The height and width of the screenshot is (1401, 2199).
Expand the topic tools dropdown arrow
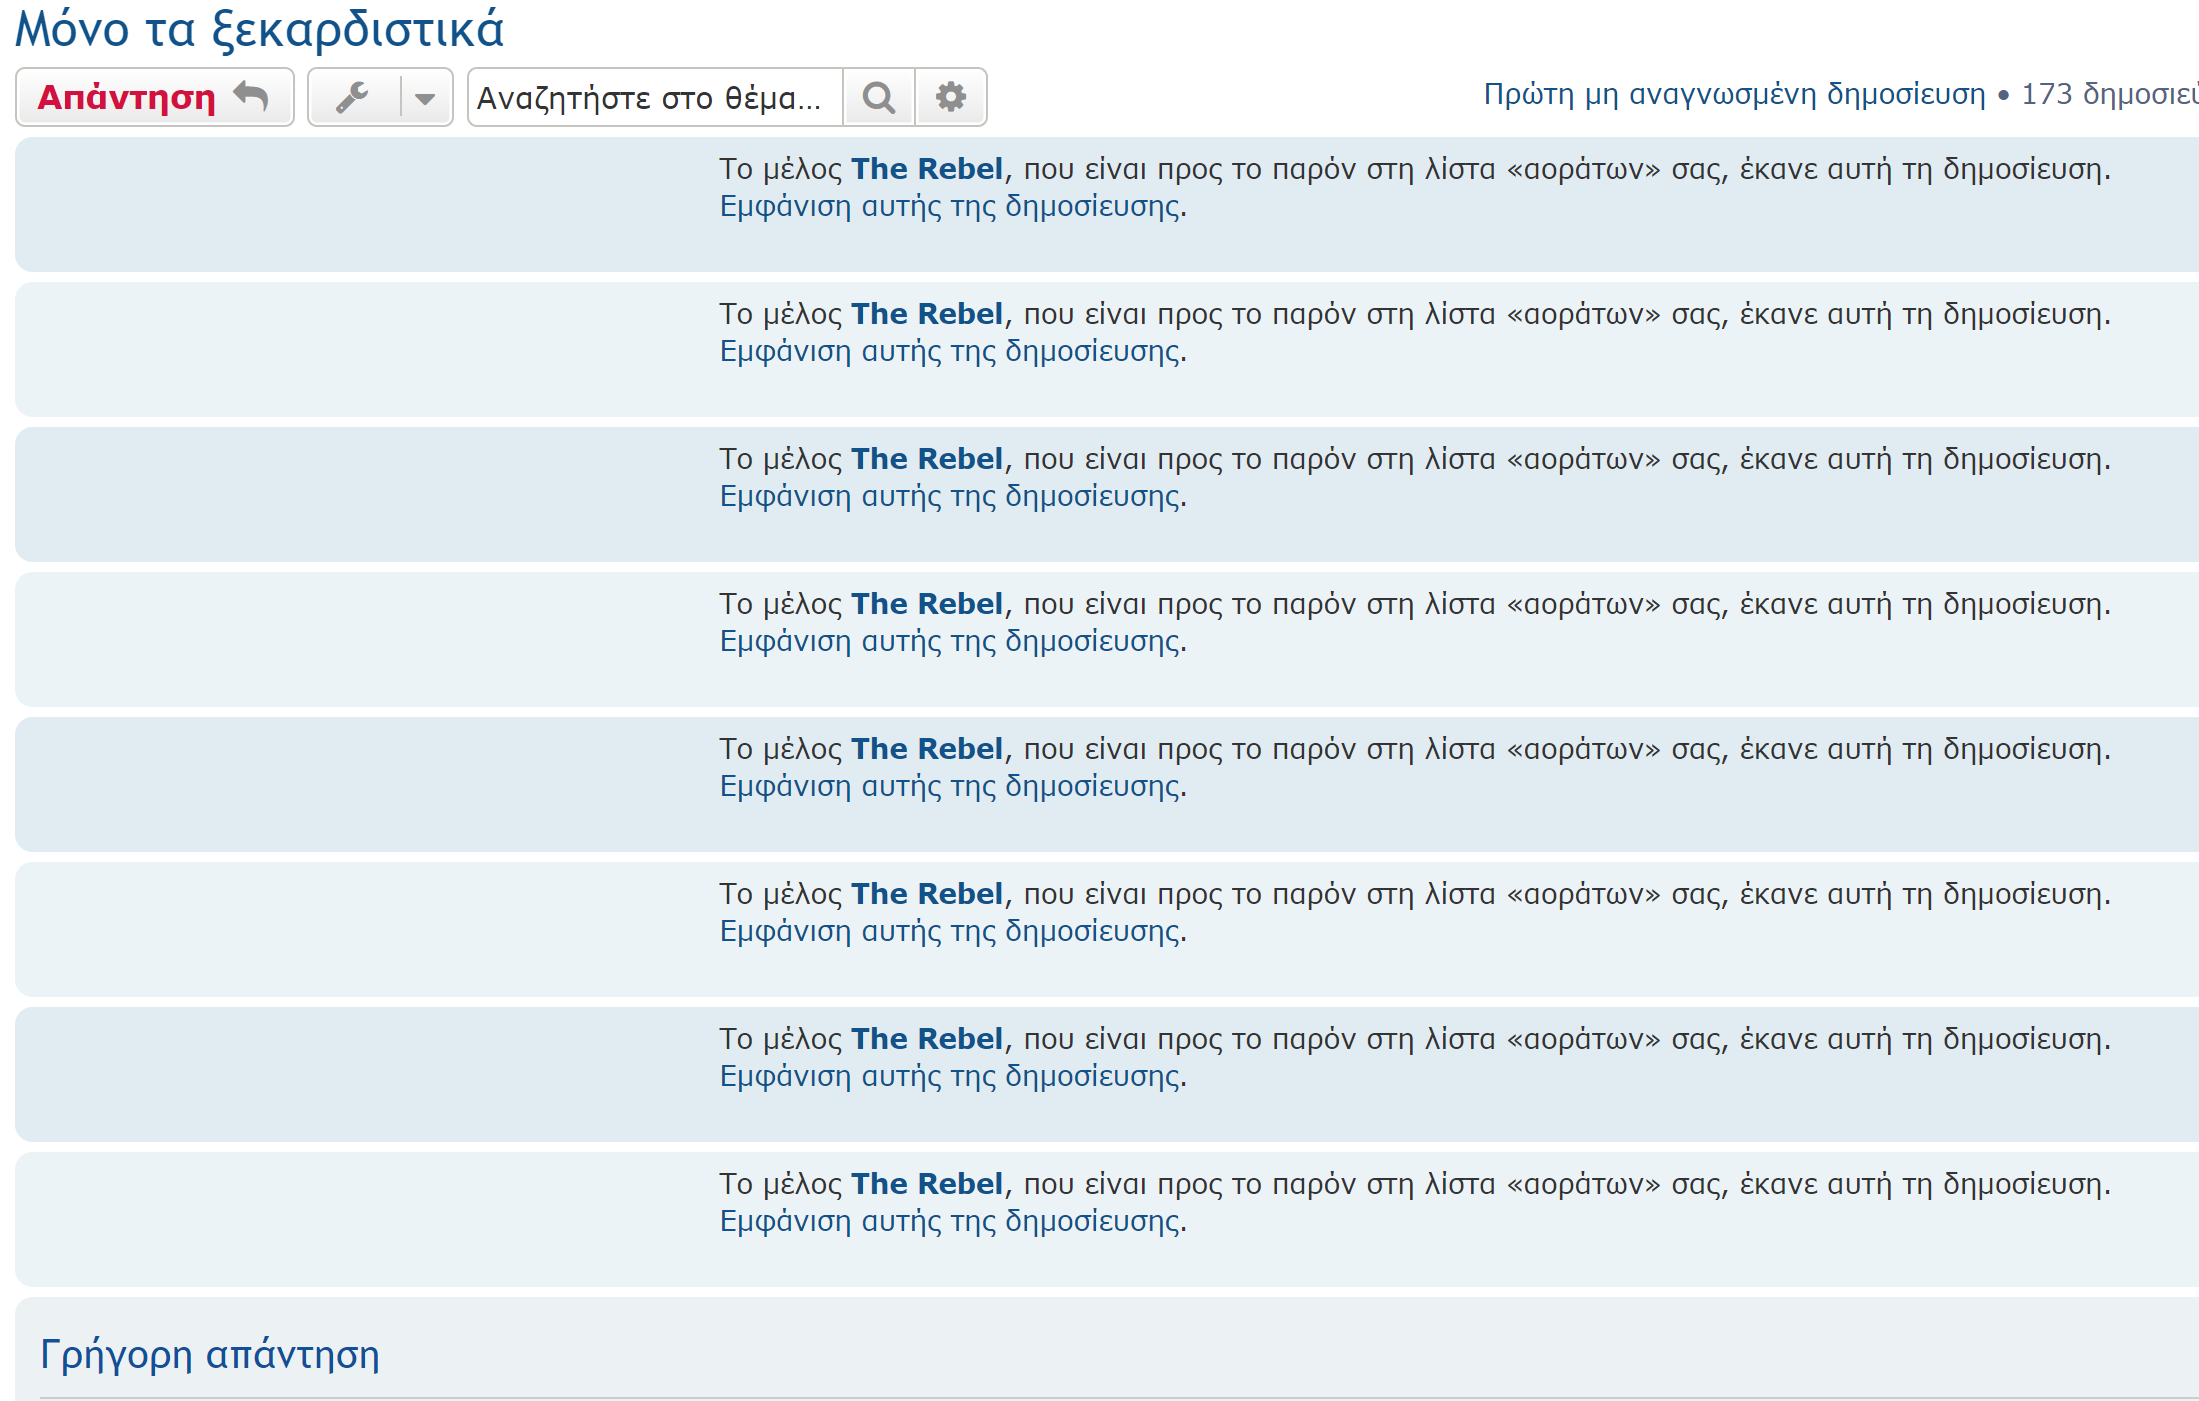coord(425,98)
